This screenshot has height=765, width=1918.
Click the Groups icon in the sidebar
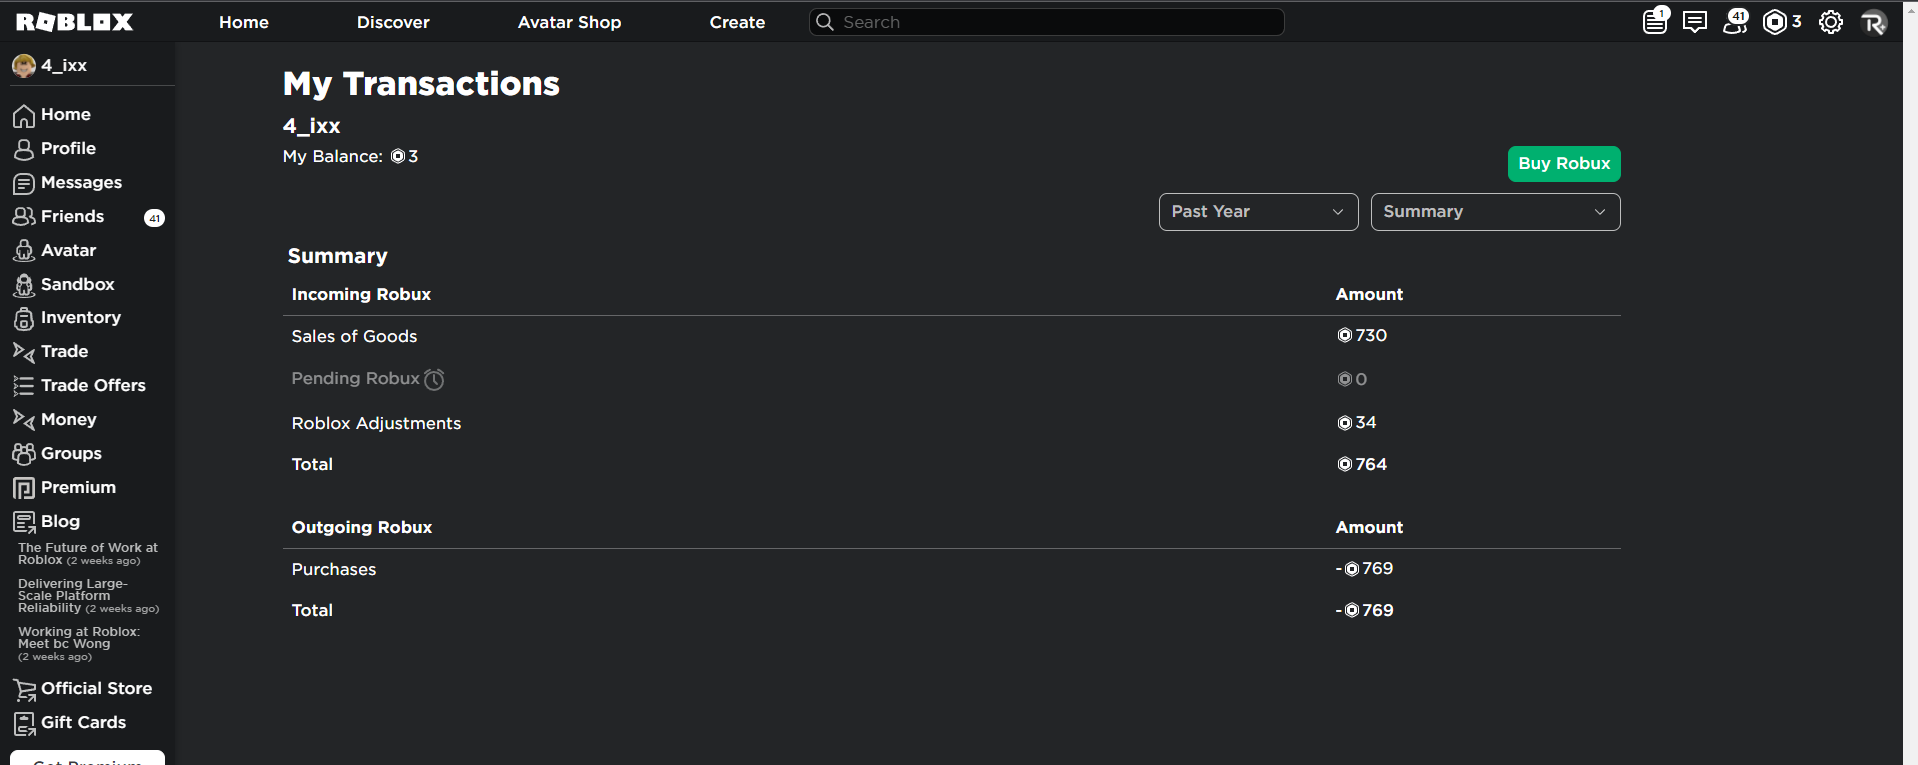24,454
